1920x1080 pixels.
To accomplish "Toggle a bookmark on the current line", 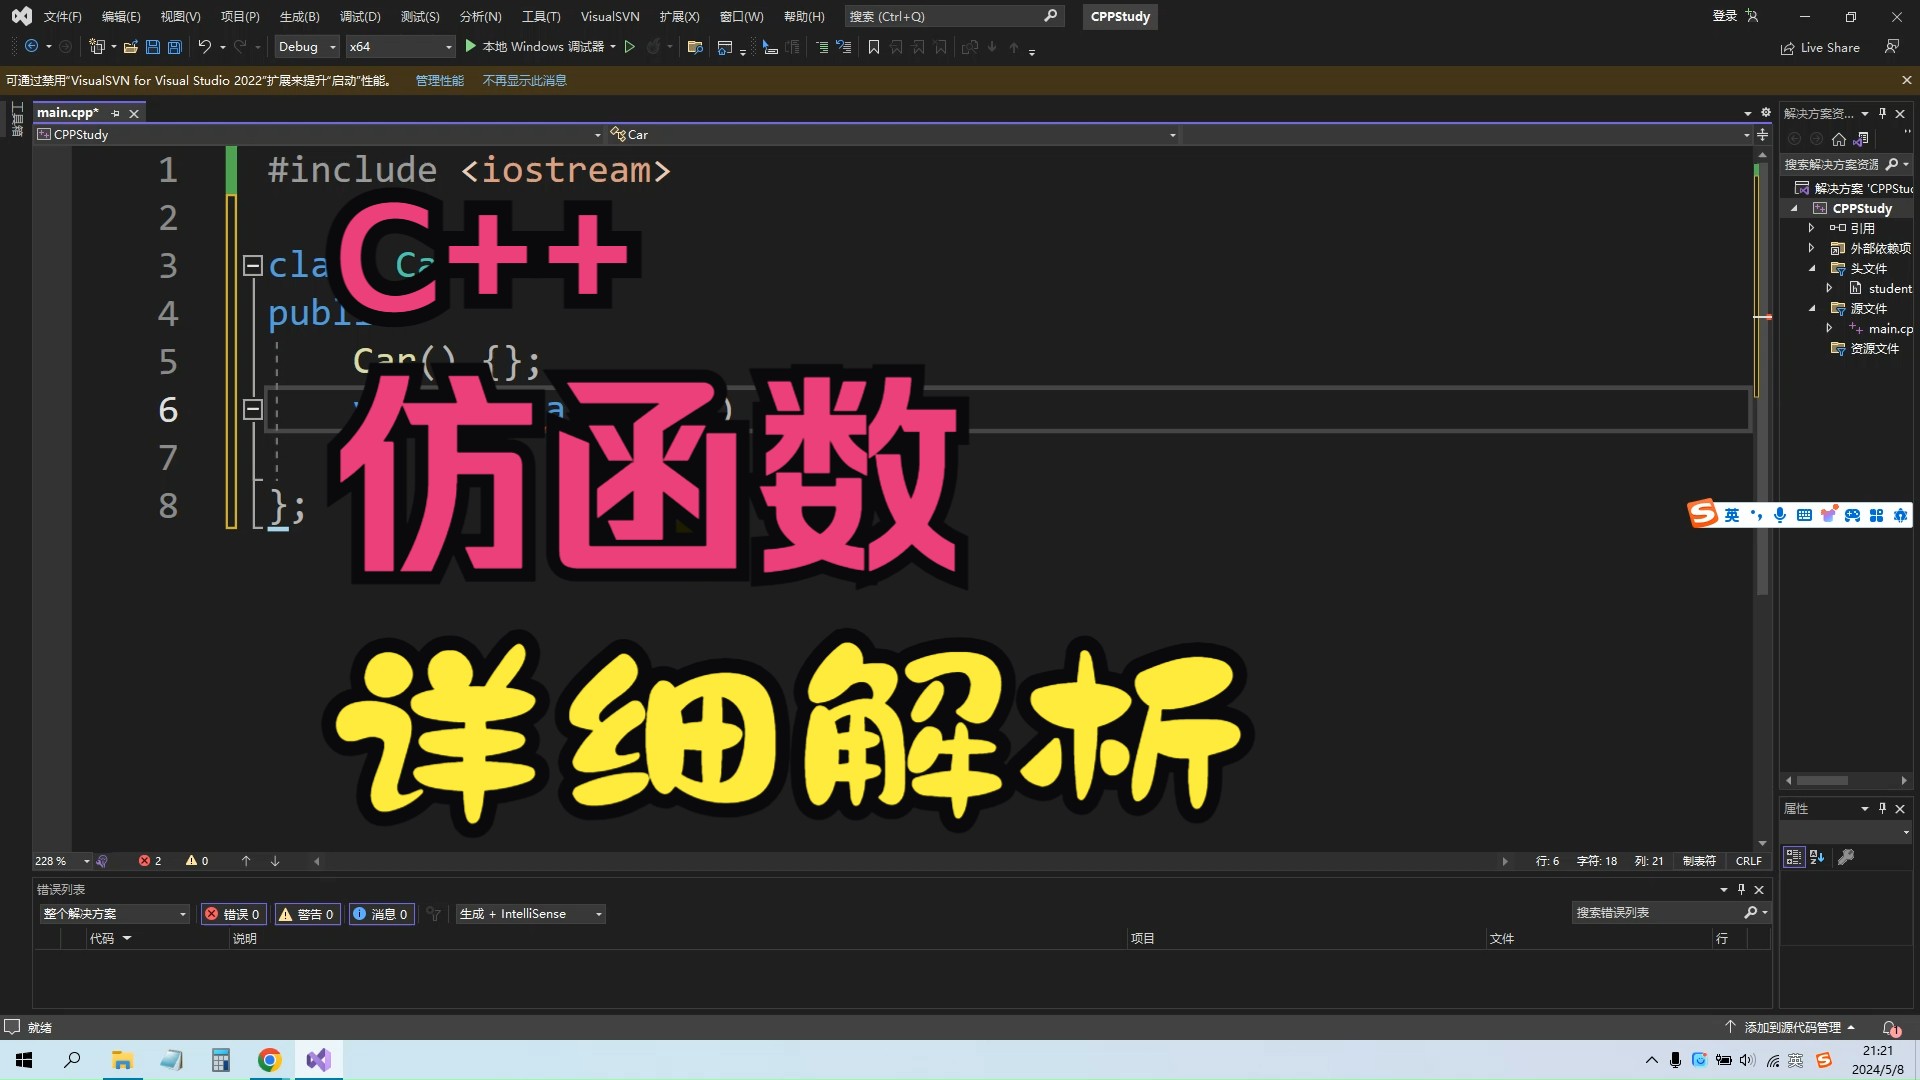I will (x=875, y=47).
